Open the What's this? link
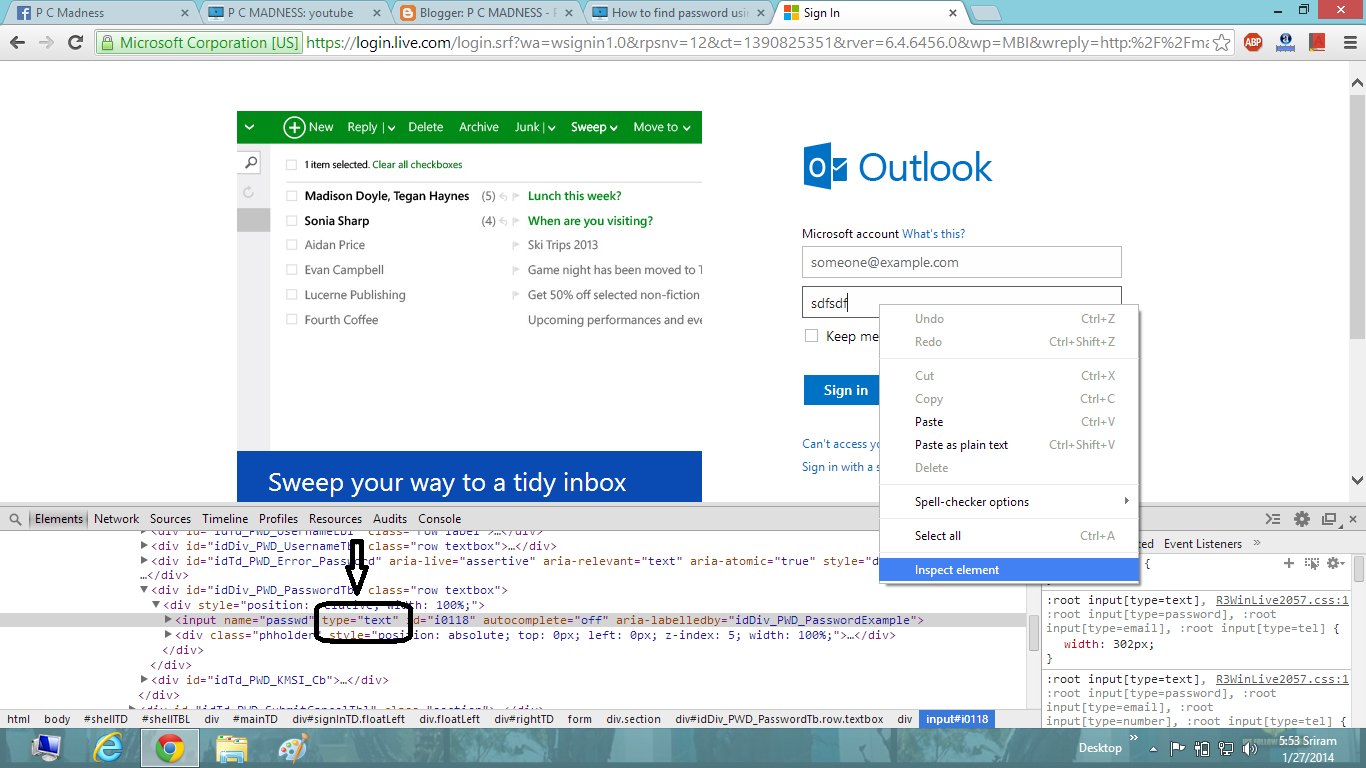Viewport: 1366px width, 768px height. pos(933,234)
